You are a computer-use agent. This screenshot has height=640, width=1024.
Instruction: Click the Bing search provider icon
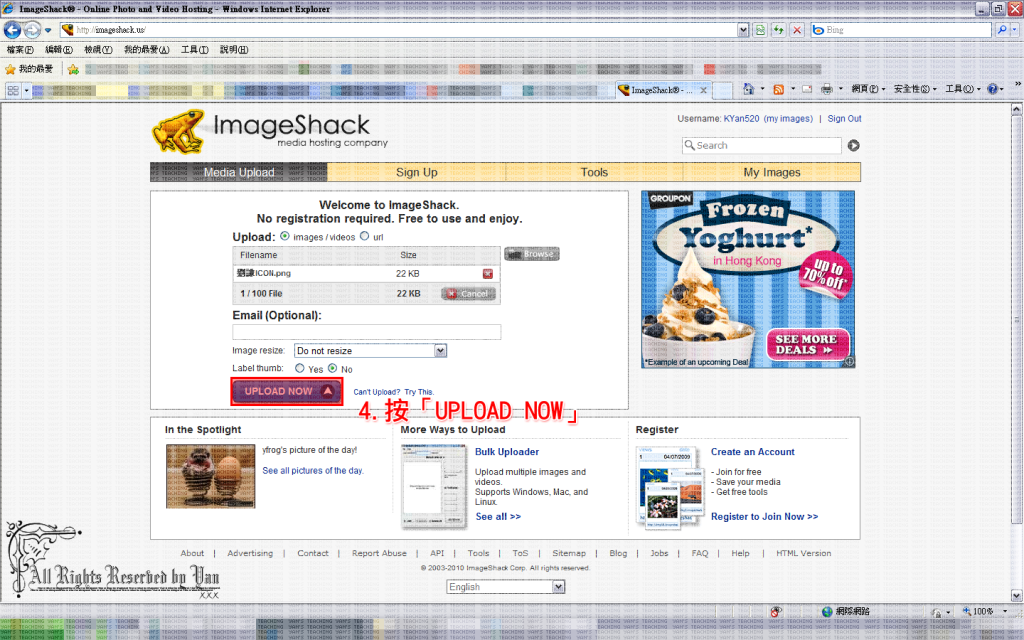(818, 30)
